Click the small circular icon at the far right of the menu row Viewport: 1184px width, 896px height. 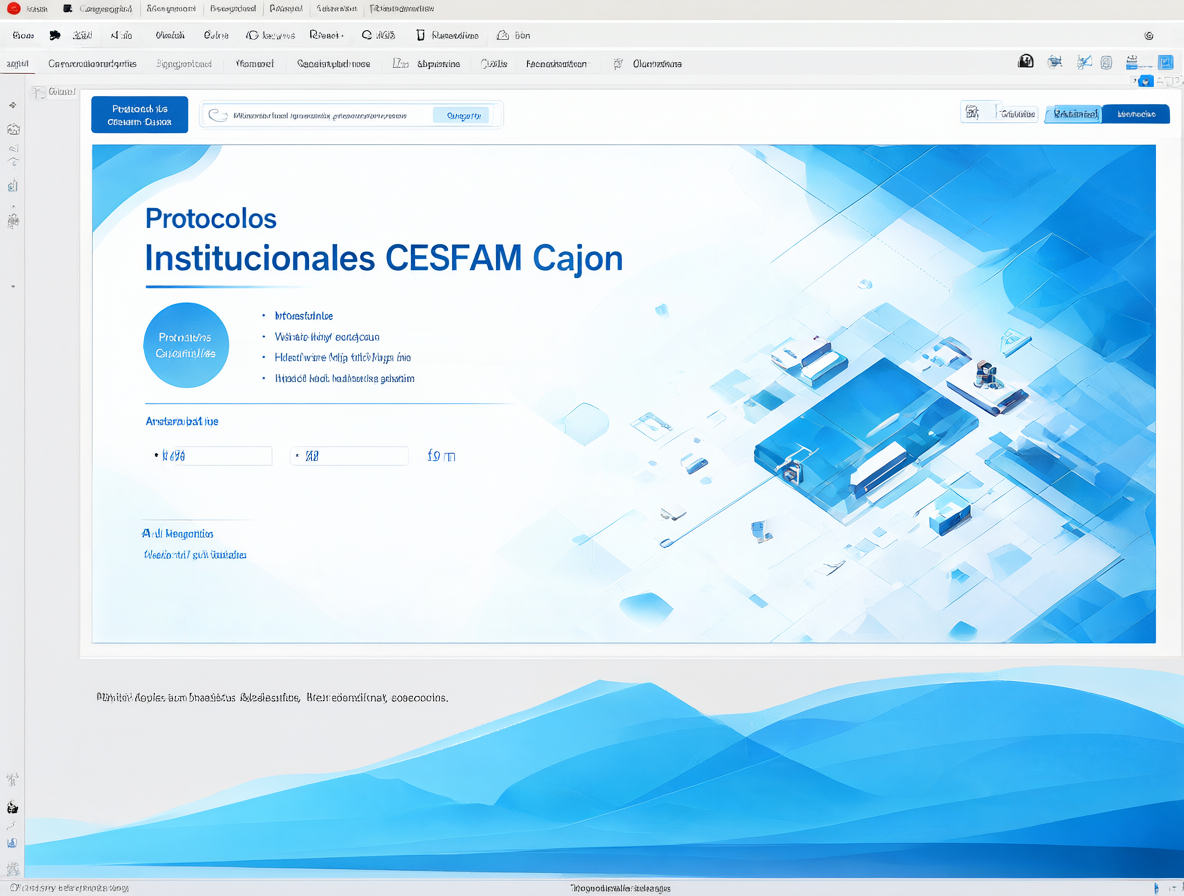tap(1149, 35)
